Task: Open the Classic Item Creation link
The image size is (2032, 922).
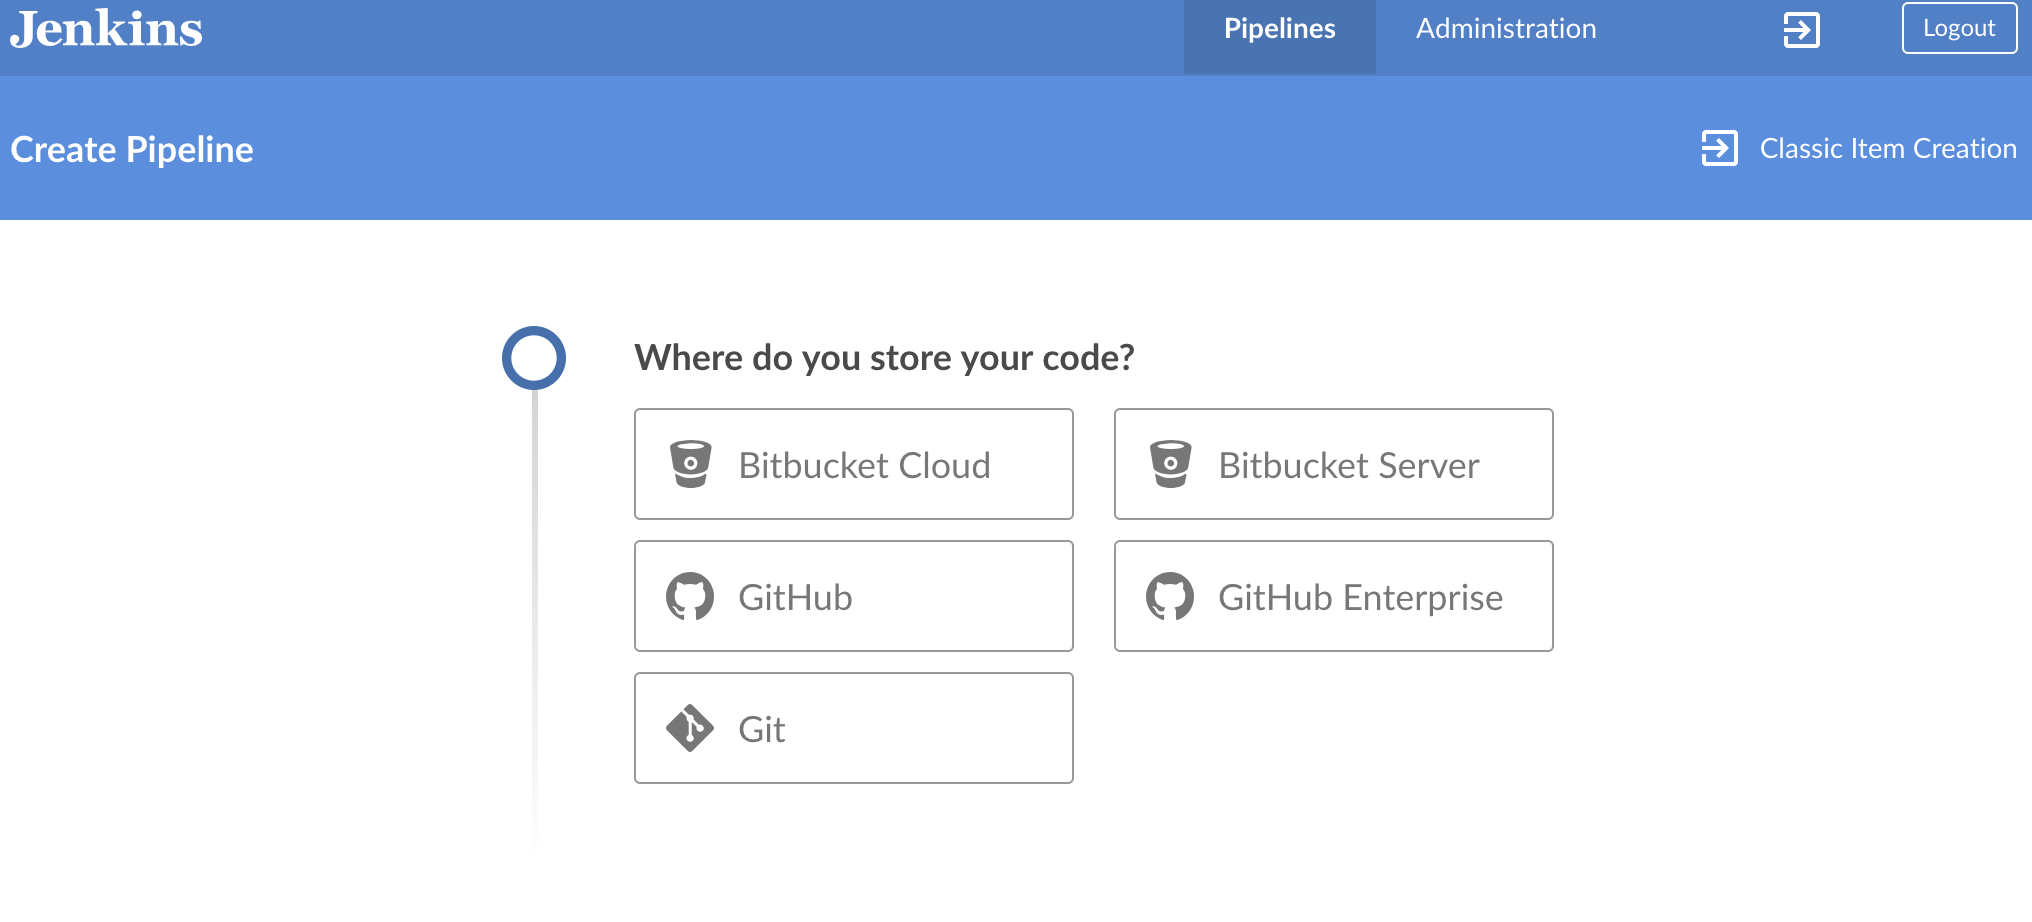Action: click(x=1888, y=148)
